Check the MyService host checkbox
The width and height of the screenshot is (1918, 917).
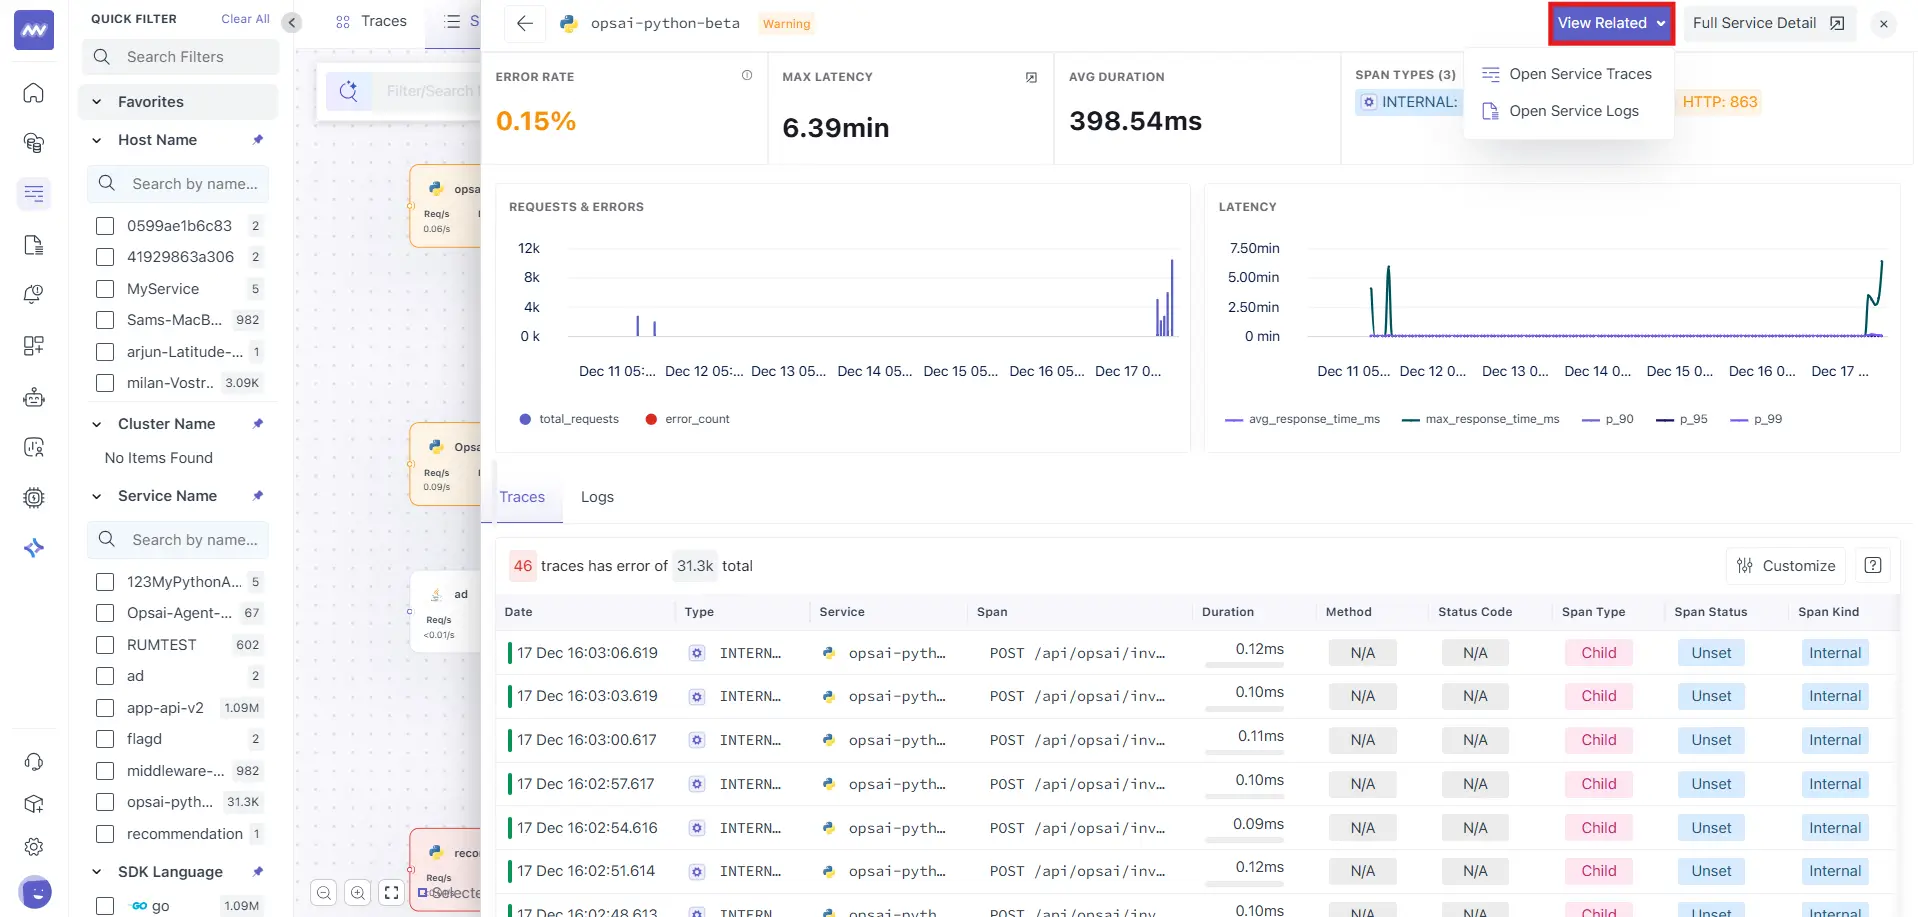105,289
